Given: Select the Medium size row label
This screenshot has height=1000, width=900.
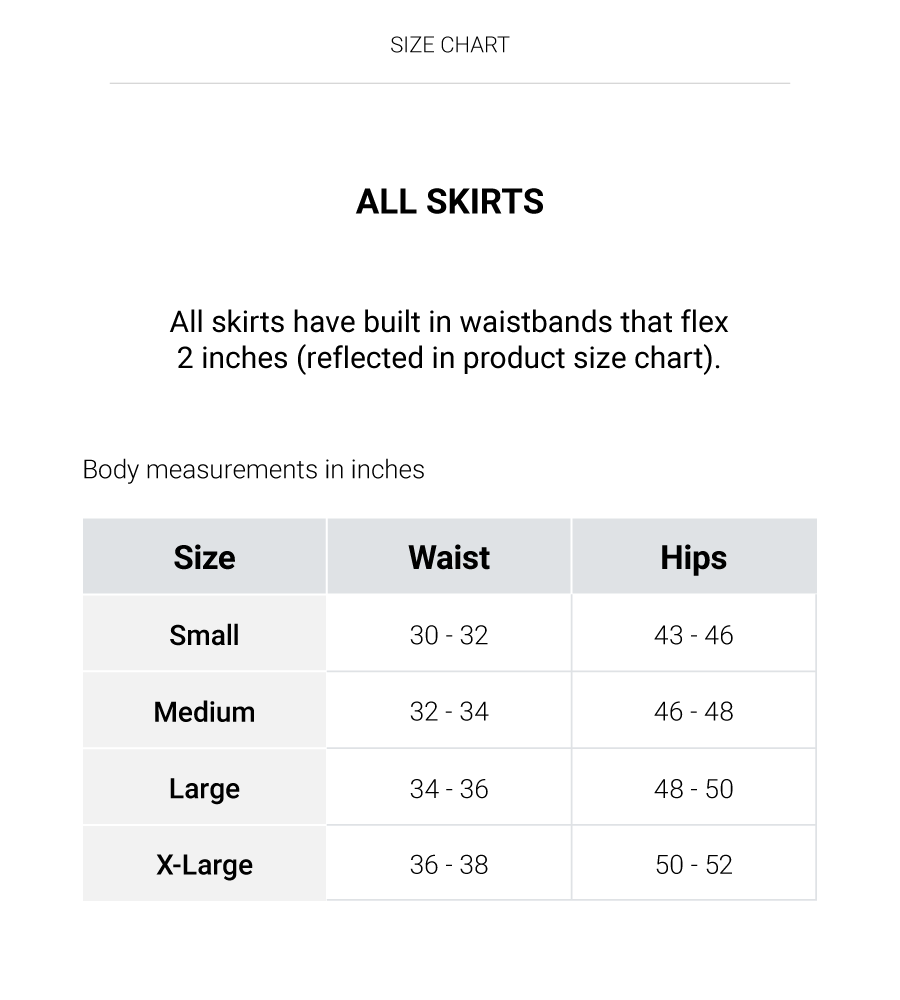Looking at the screenshot, I should pos(204,712).
